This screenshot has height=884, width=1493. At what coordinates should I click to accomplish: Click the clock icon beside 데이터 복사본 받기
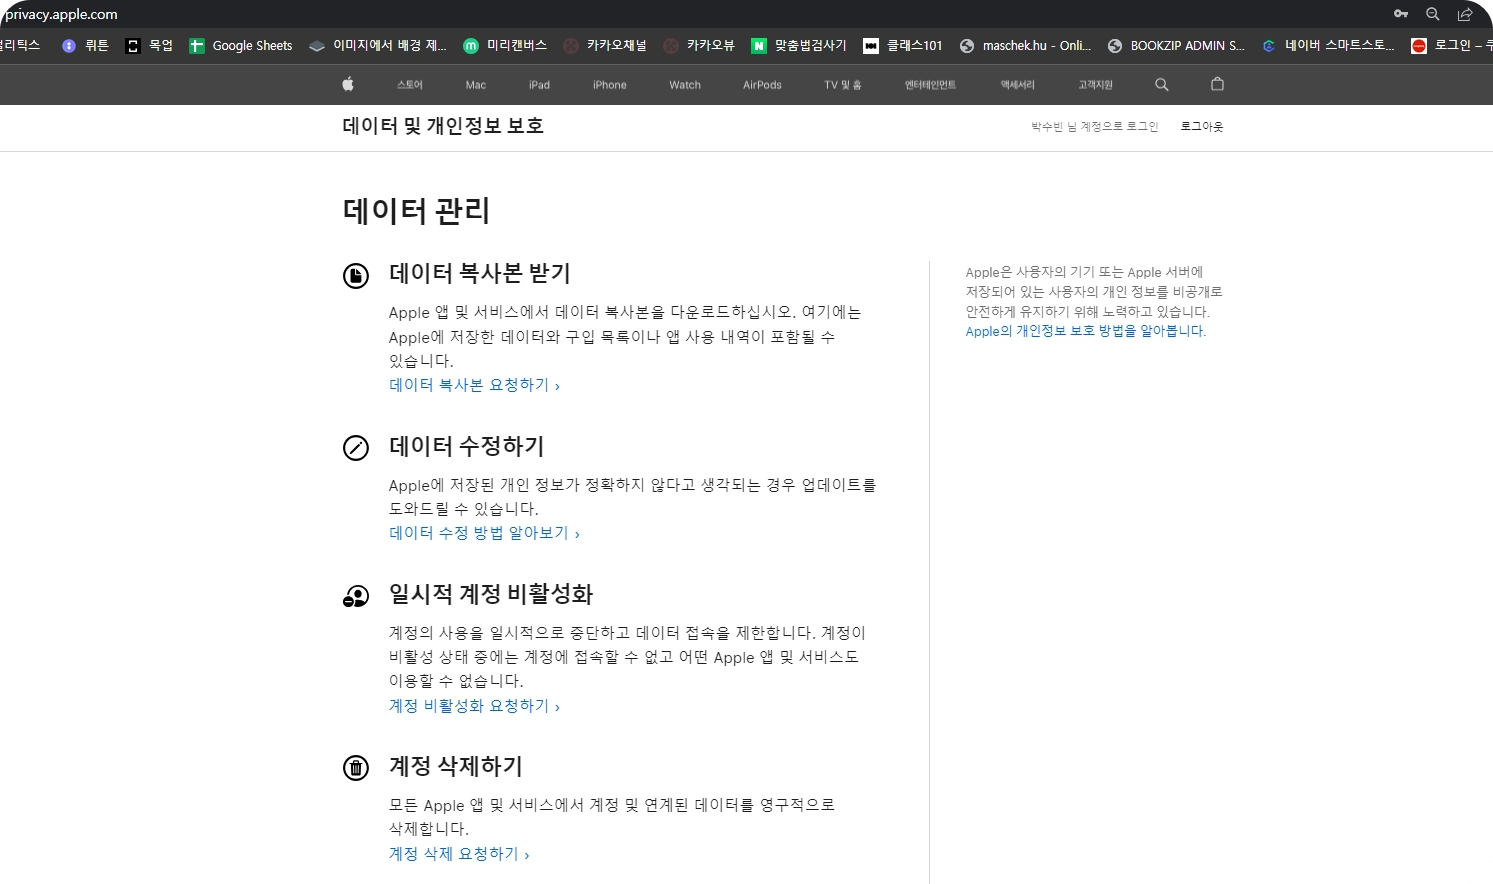coord(356,276)
